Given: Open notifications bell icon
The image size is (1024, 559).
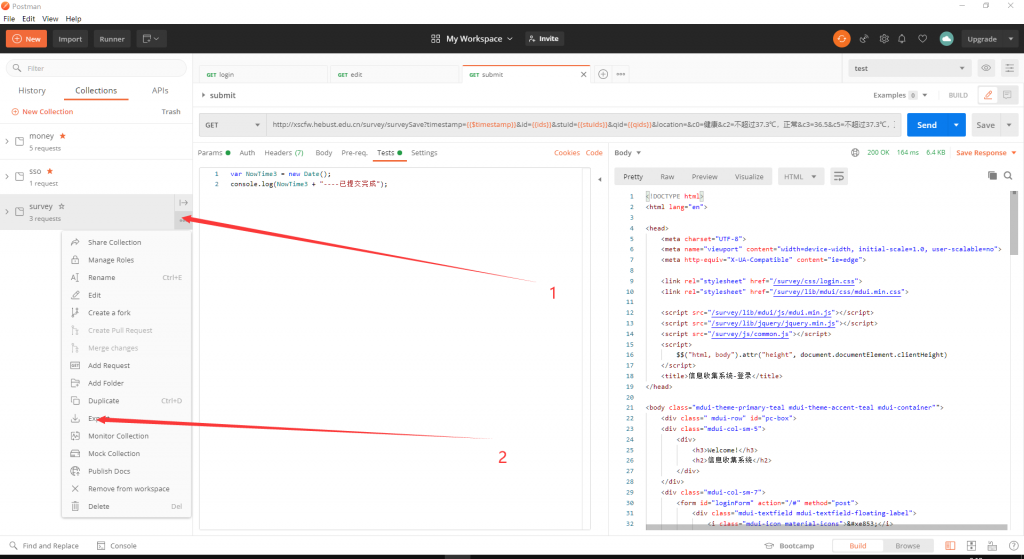Looking at the screenshot, I should click(903, 39).
